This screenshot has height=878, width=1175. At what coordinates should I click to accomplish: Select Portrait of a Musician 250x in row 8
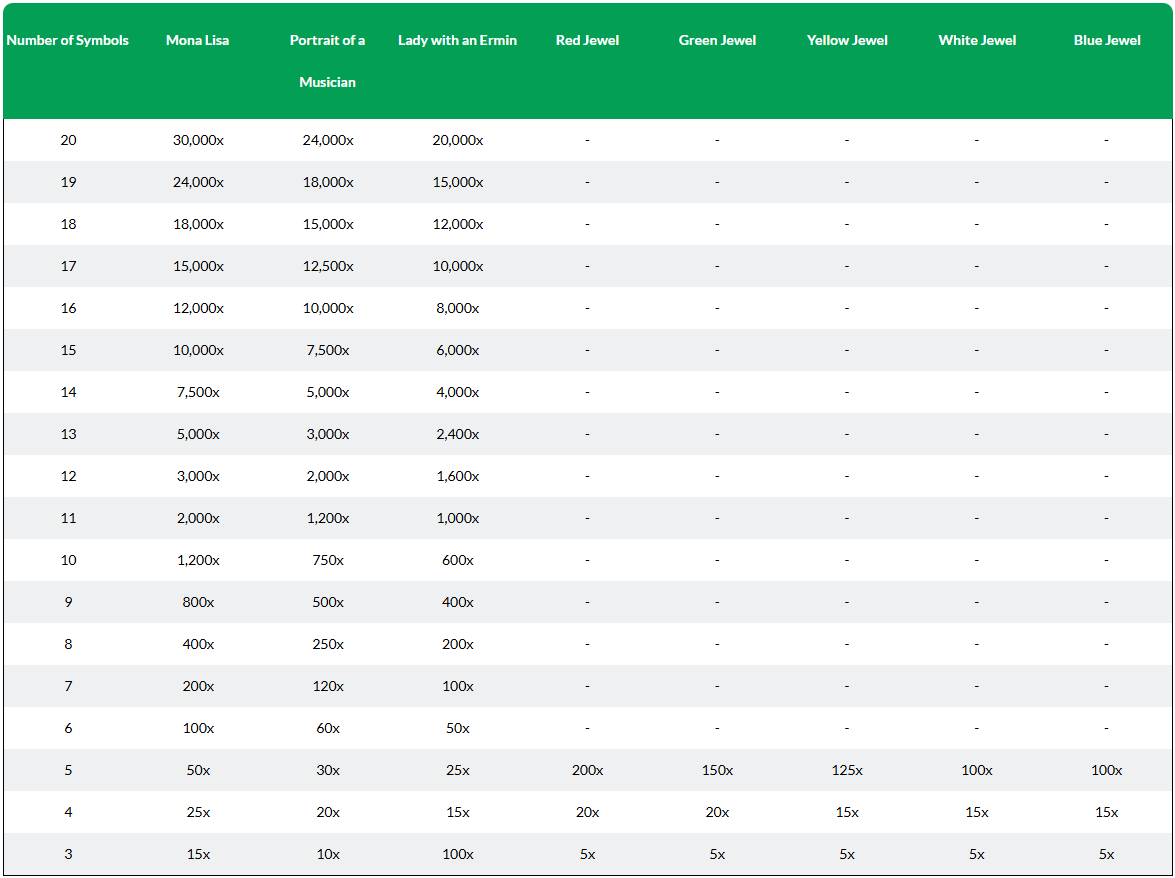(327, 644)
